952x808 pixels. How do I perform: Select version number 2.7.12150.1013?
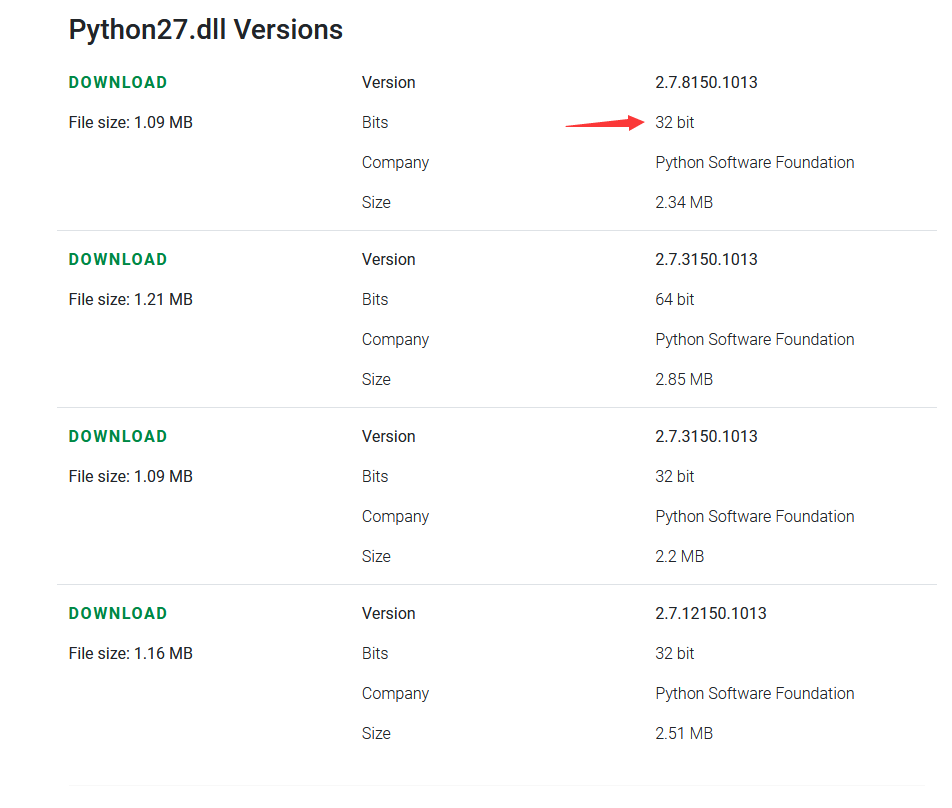(x=711, y=613)
